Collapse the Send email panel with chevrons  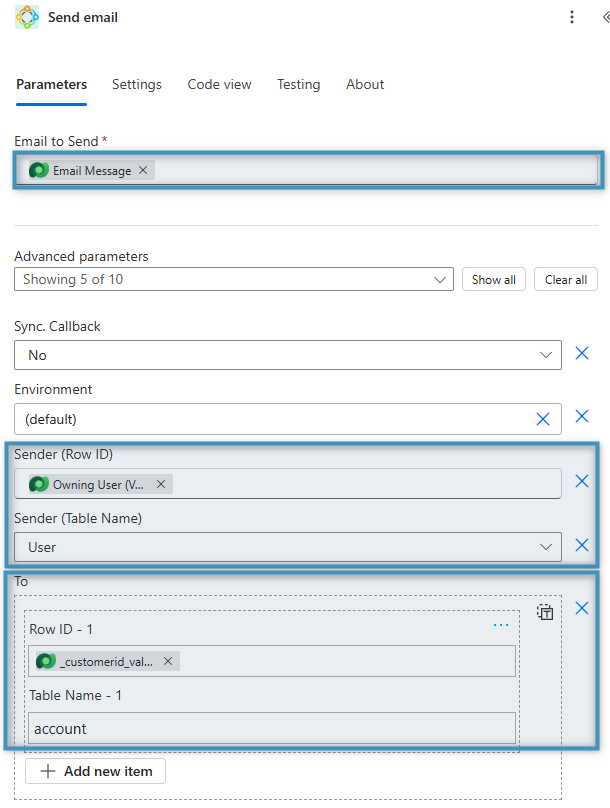(604, 17)
